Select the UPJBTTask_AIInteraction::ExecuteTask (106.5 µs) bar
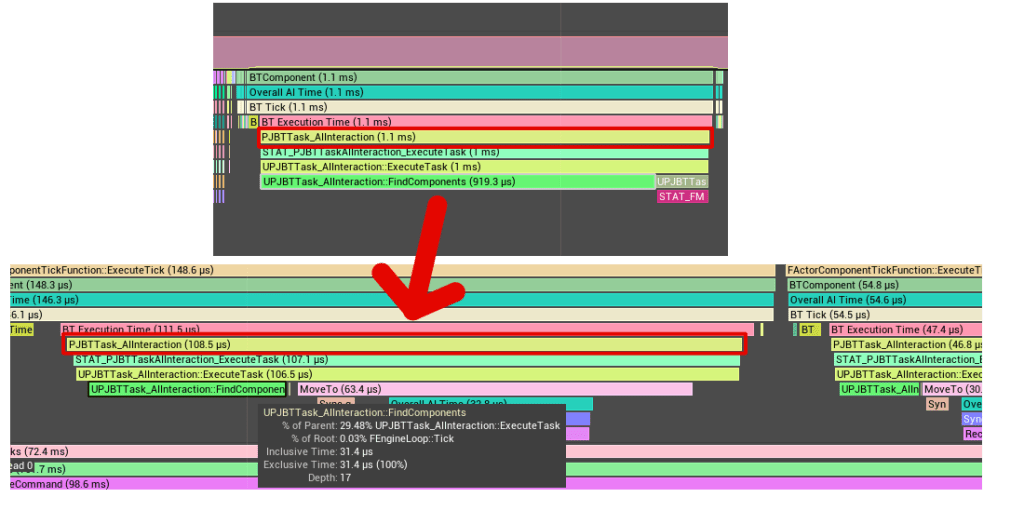This screenshot has height=524, width=1024. coord(407,374)
